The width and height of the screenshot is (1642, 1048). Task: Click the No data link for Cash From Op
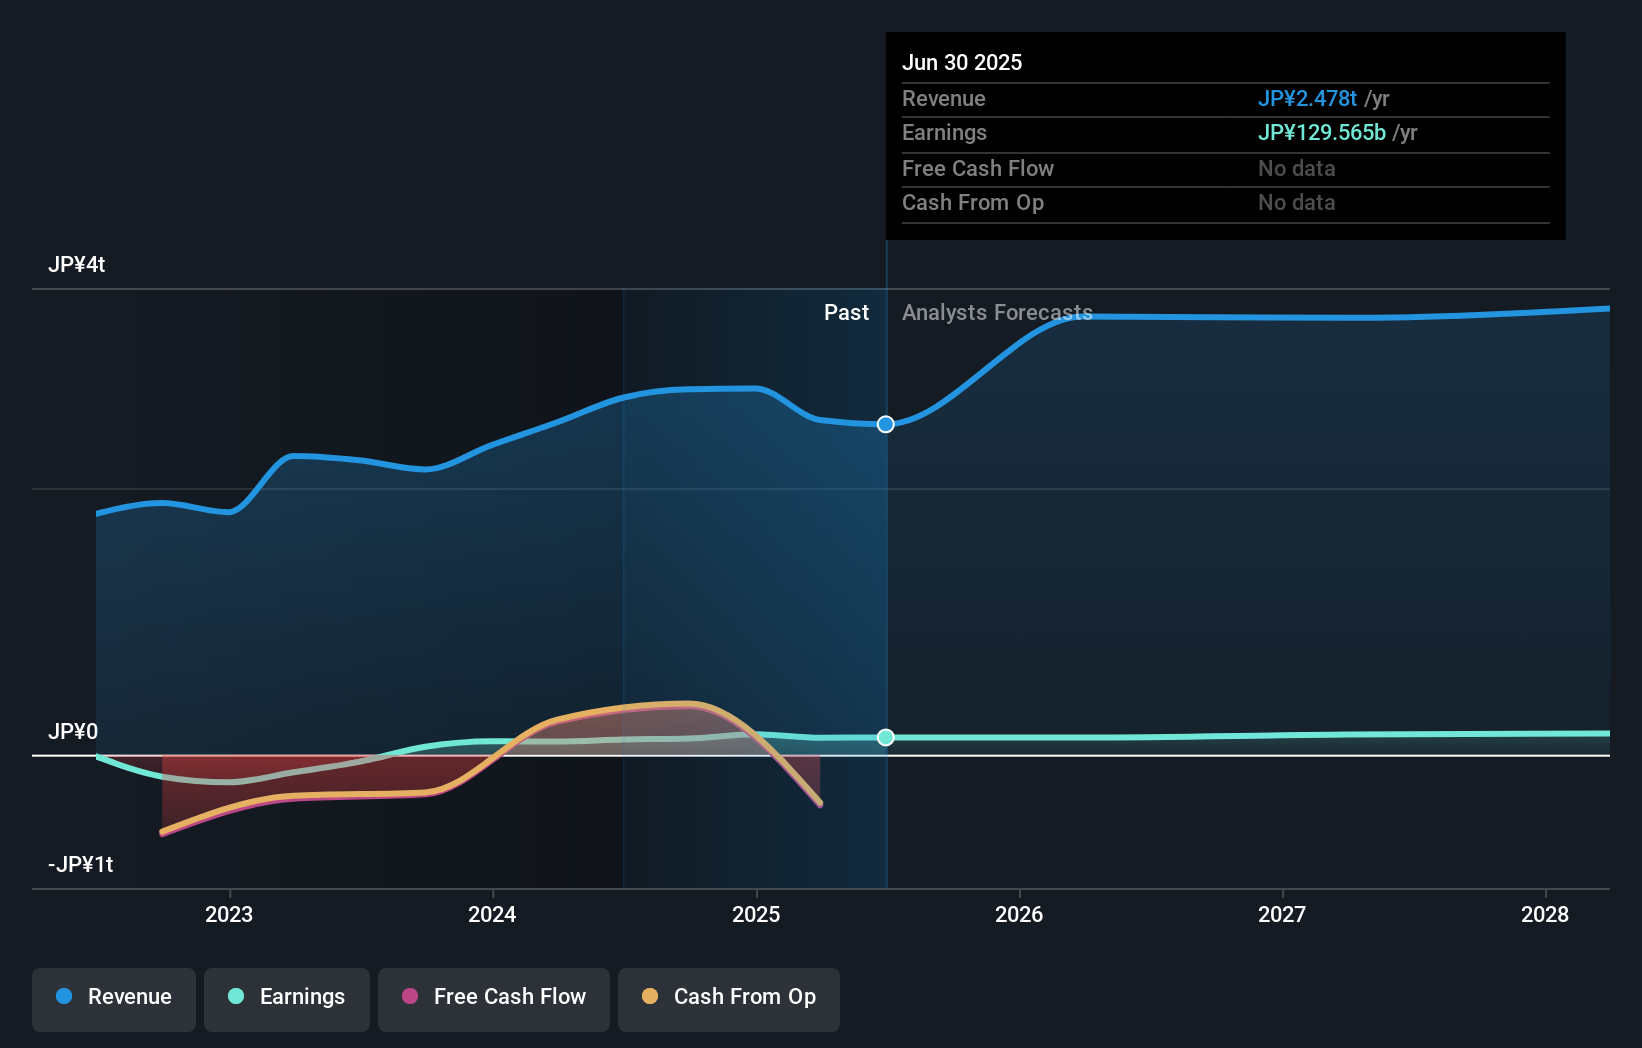[x=1297, y=203]
